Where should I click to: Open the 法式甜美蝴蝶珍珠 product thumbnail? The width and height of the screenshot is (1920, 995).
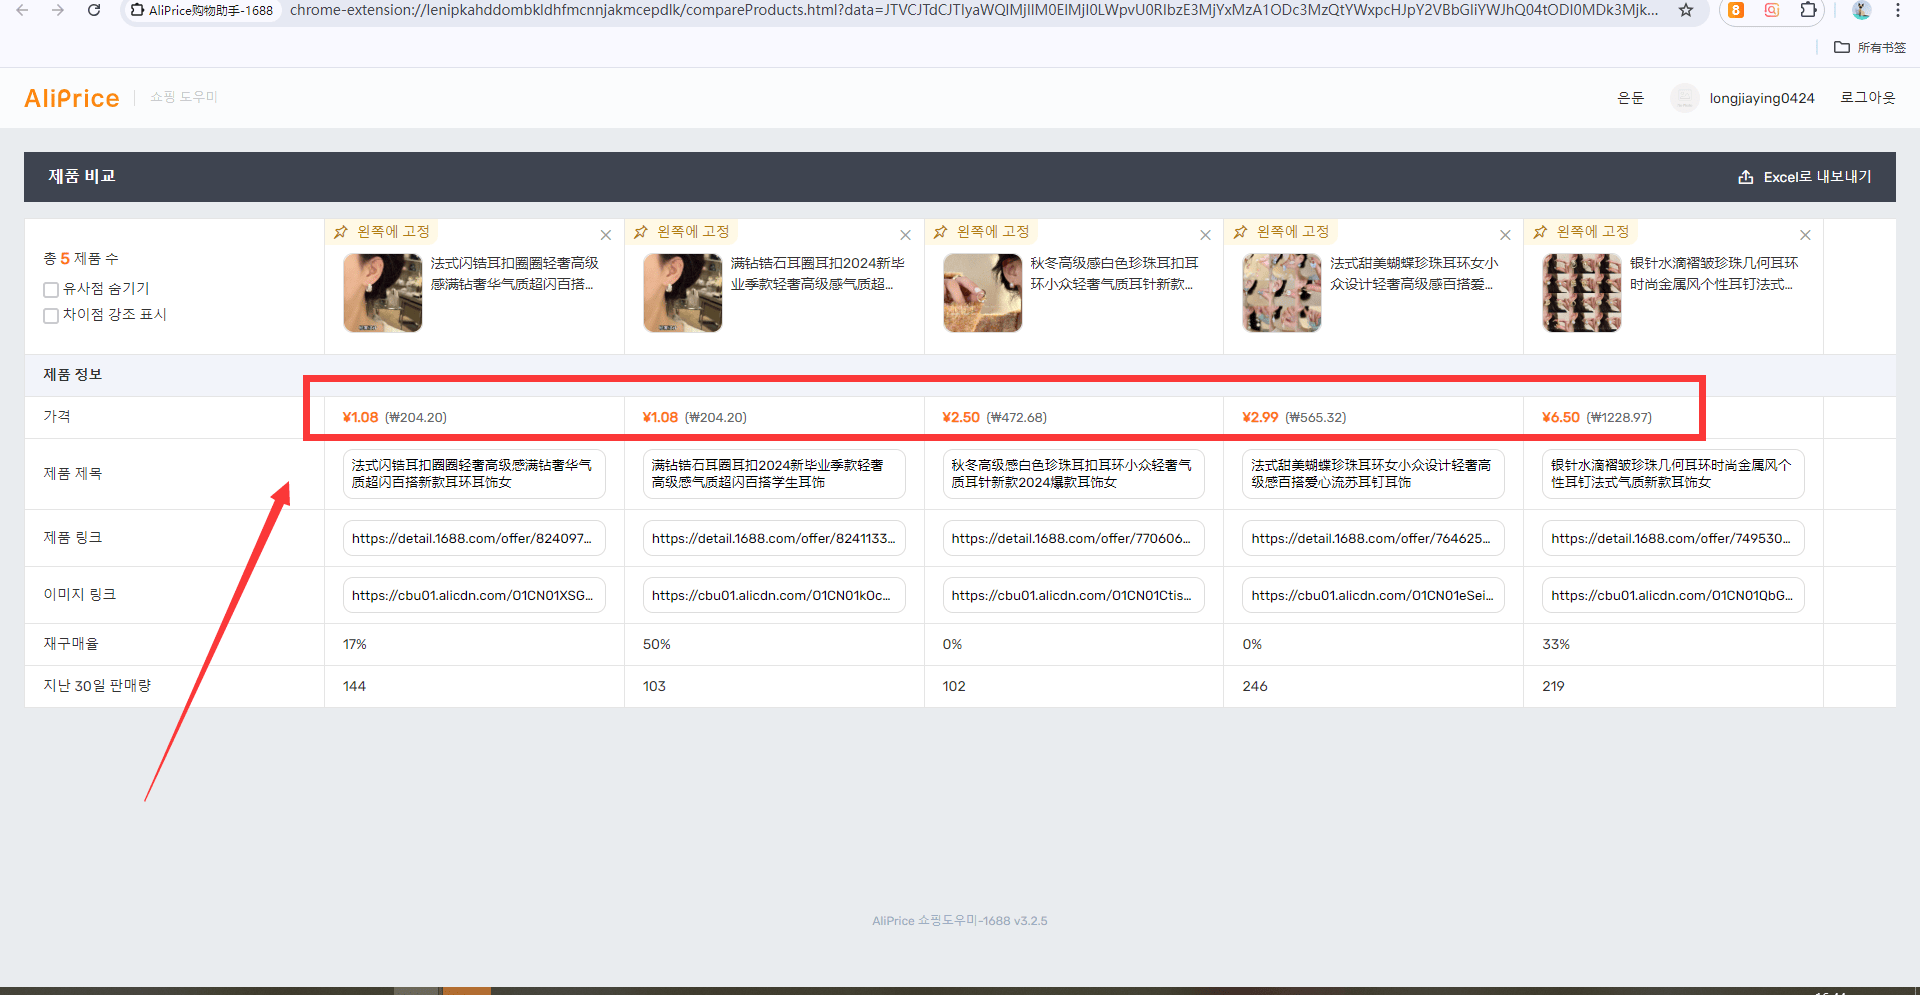click(x=1282, y=293)
